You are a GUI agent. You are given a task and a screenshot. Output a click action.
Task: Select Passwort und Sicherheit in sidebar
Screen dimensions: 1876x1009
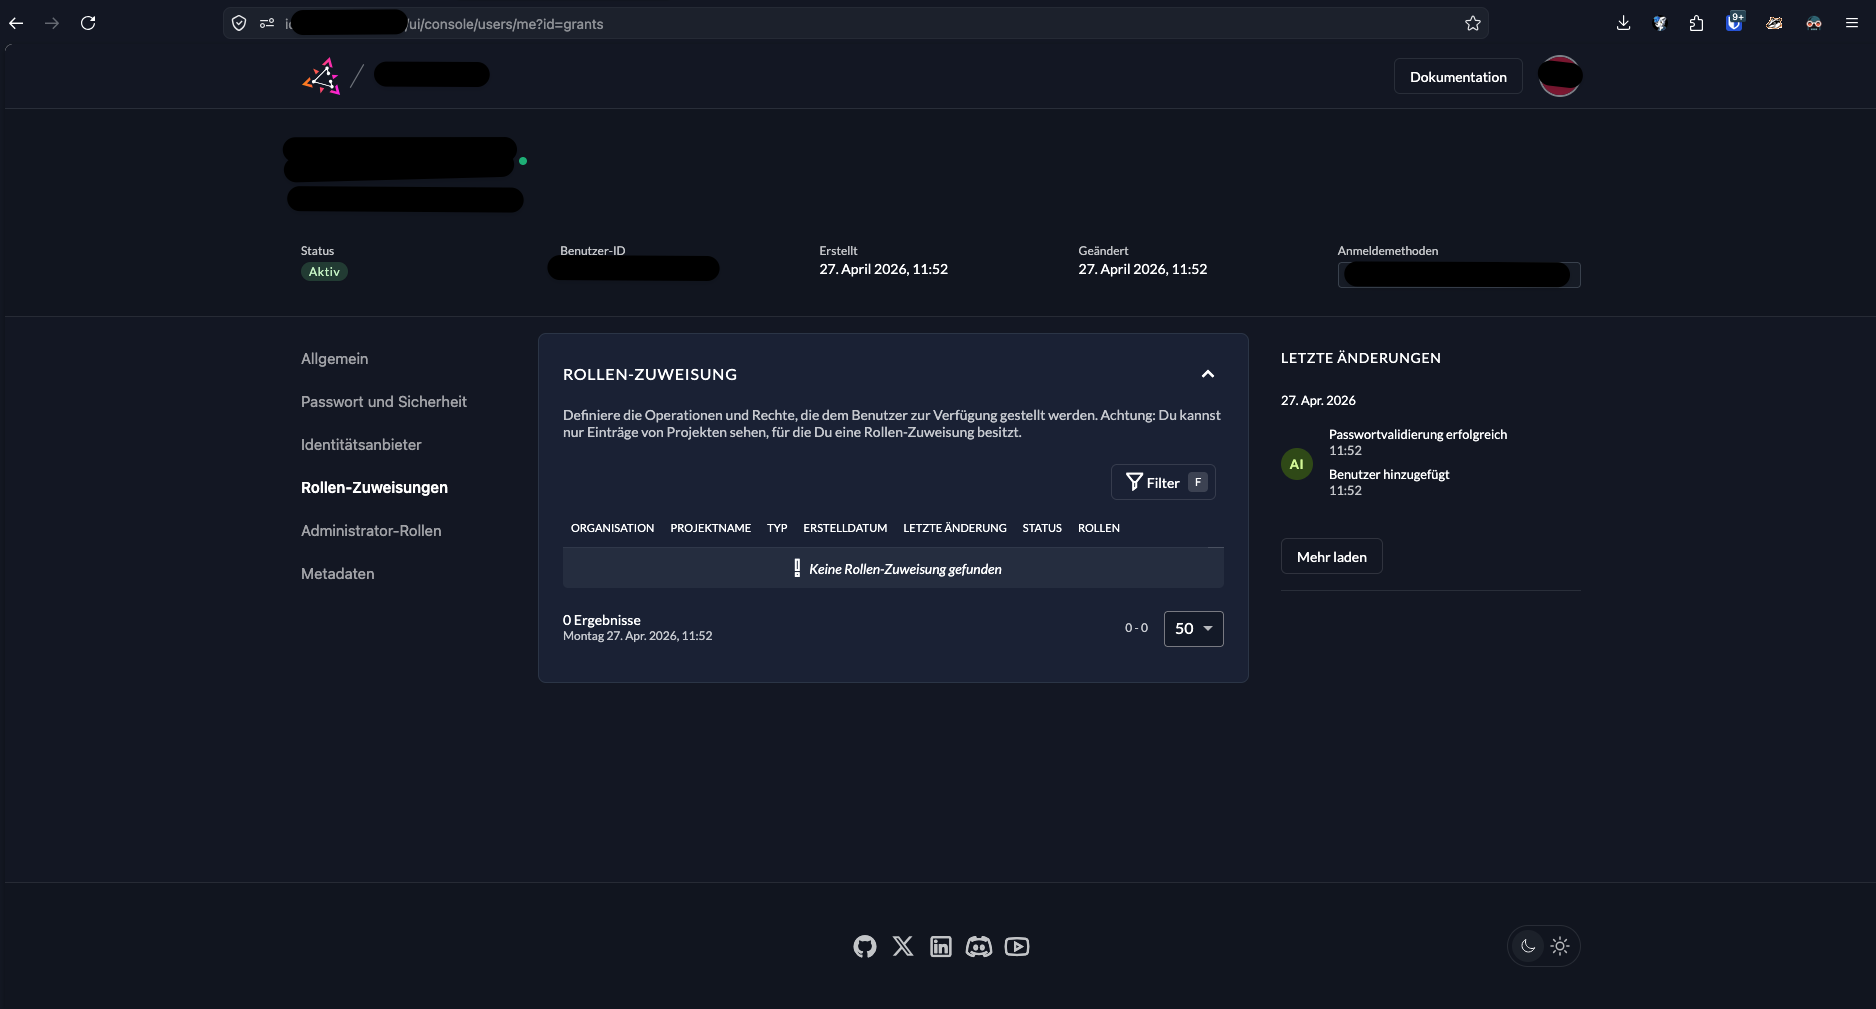[384, 402]
